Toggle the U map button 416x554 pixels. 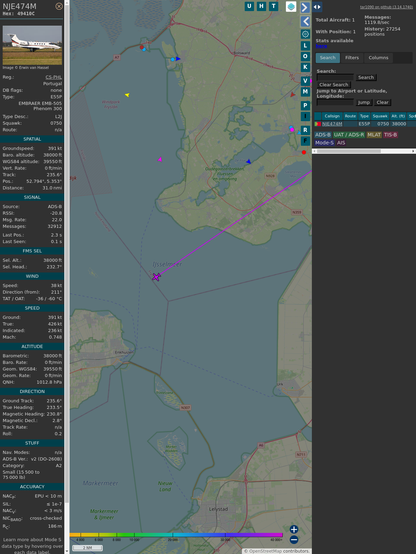tap(249, 6)
